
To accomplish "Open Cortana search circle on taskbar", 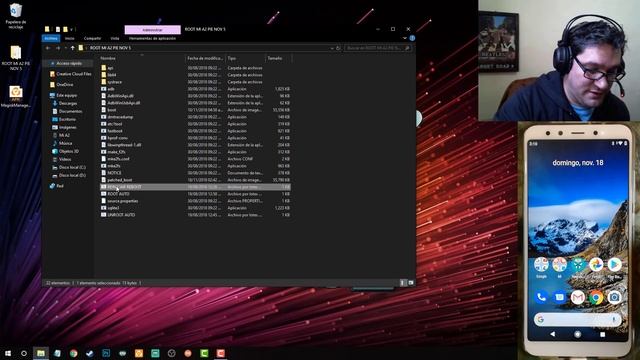I will [x=24, y=353].
